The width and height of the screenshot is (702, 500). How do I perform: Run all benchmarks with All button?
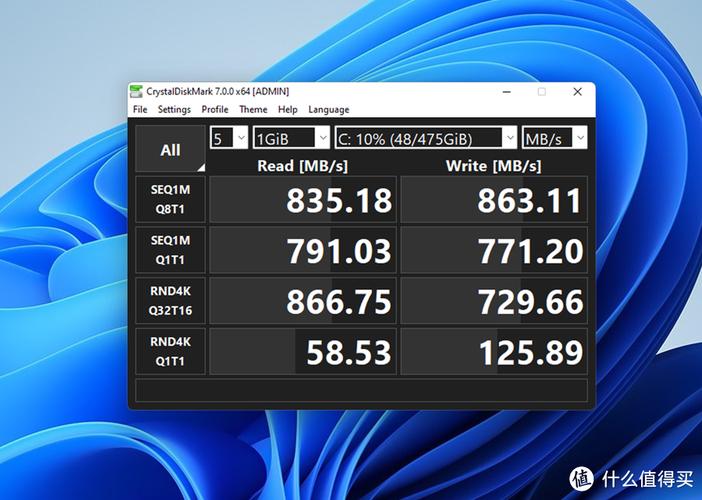tap(171, 149)
